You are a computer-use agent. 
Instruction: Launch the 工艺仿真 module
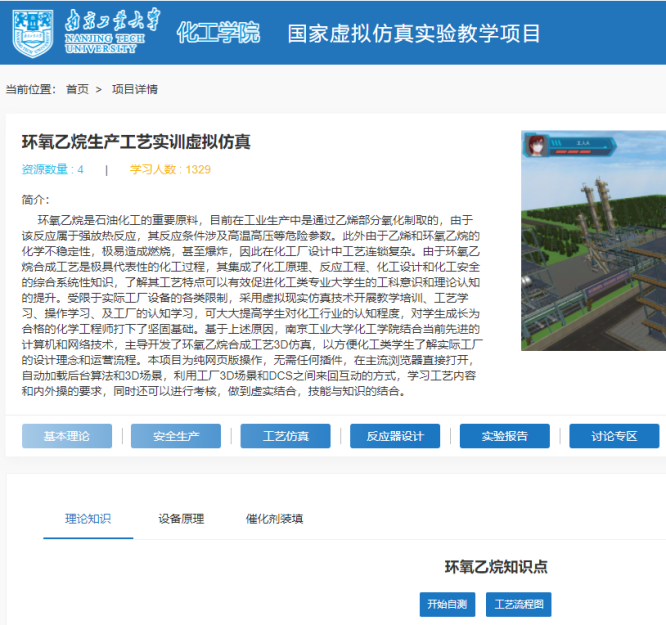pyautogui.click(x=286, y=436)
